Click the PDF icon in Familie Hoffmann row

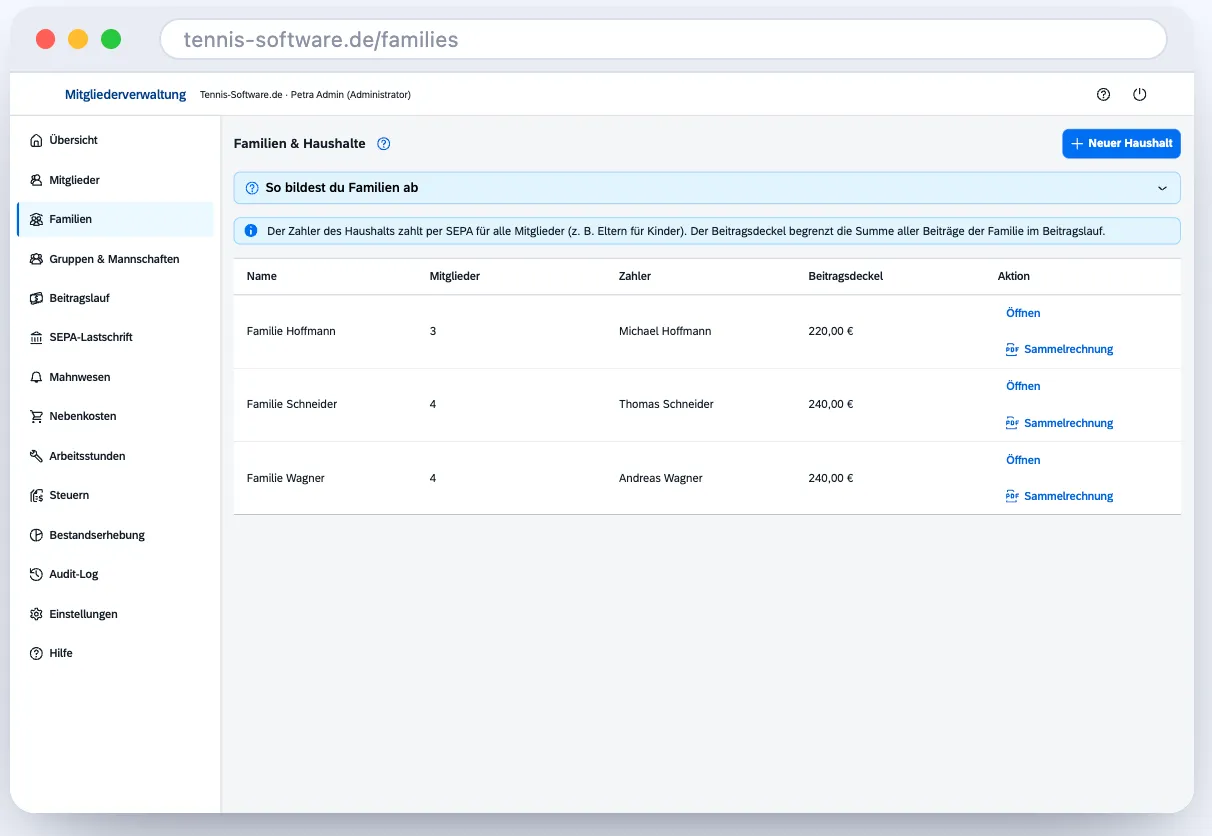tap(1011, 349)
